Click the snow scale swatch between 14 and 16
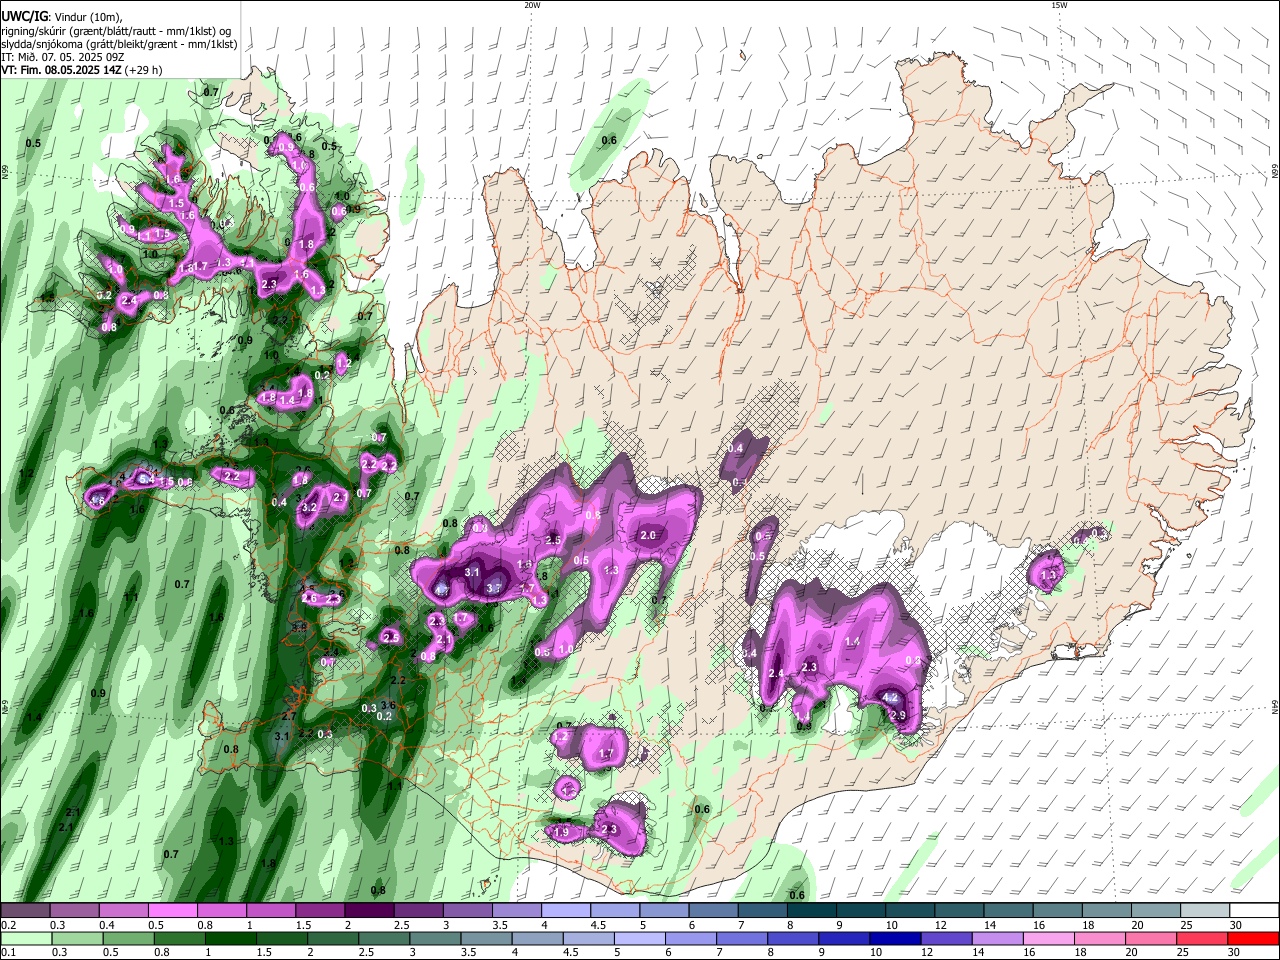 pyautogui.click(x=1008, y=911)
